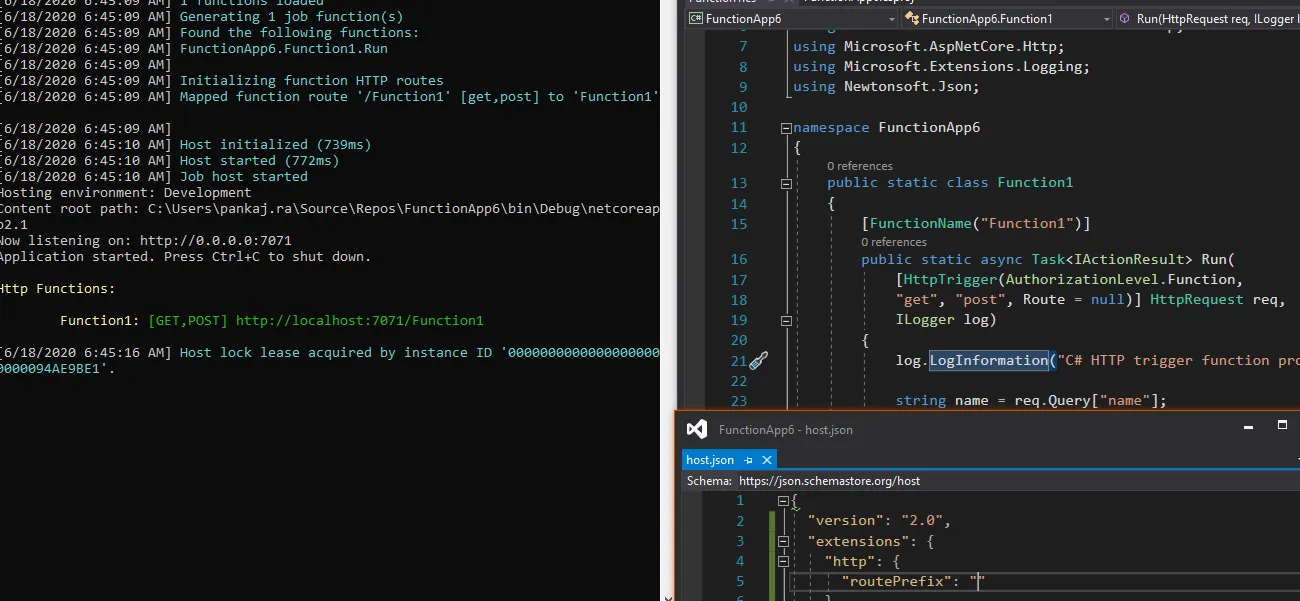Click 'Application started. Press Ctrl+C' line

point(186,257)
